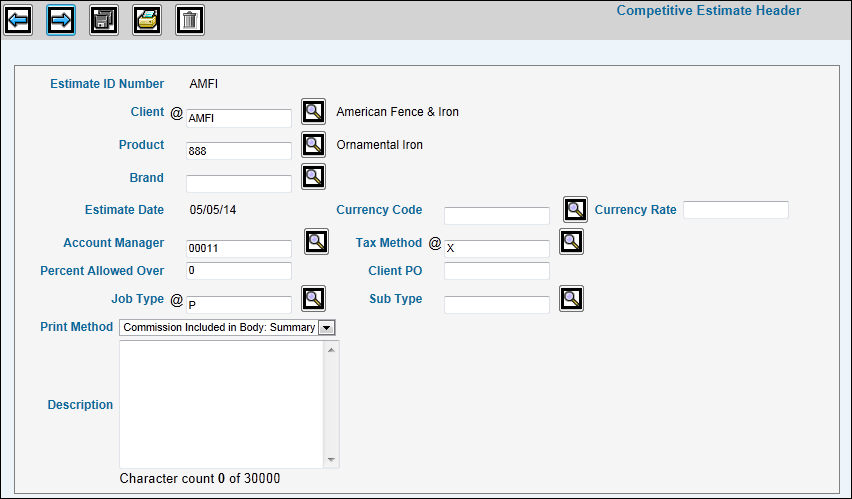The height and width of the screenshot is (499, 852).
Task: Click the Currency Rate label
Action: (635, 210)
